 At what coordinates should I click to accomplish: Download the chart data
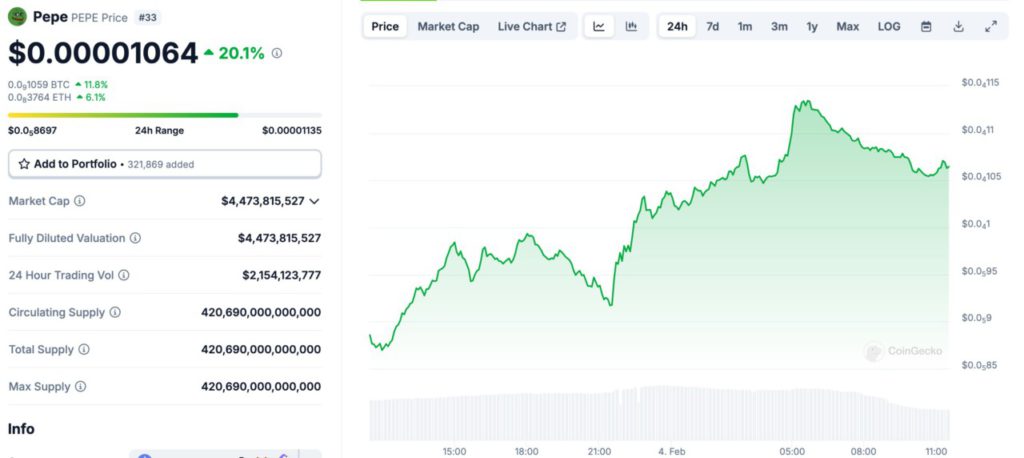pyautogui.click(x=958, y=27)
